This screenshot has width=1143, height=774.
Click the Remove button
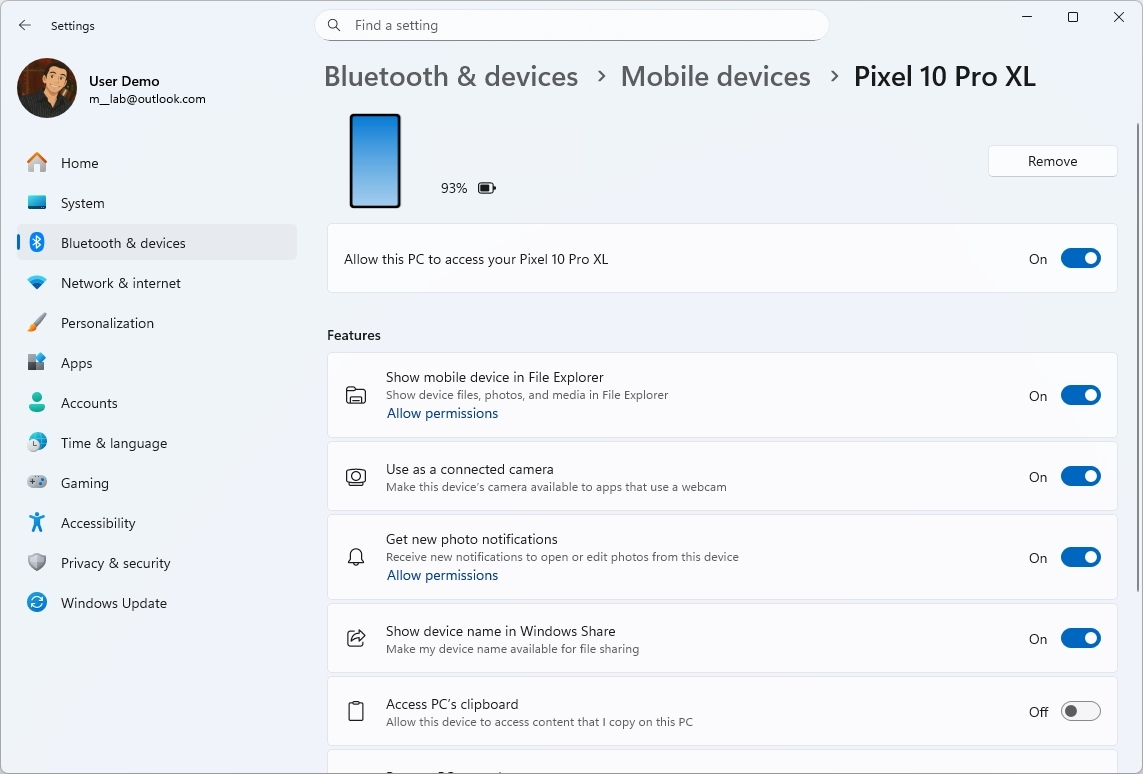point(1052,161)
